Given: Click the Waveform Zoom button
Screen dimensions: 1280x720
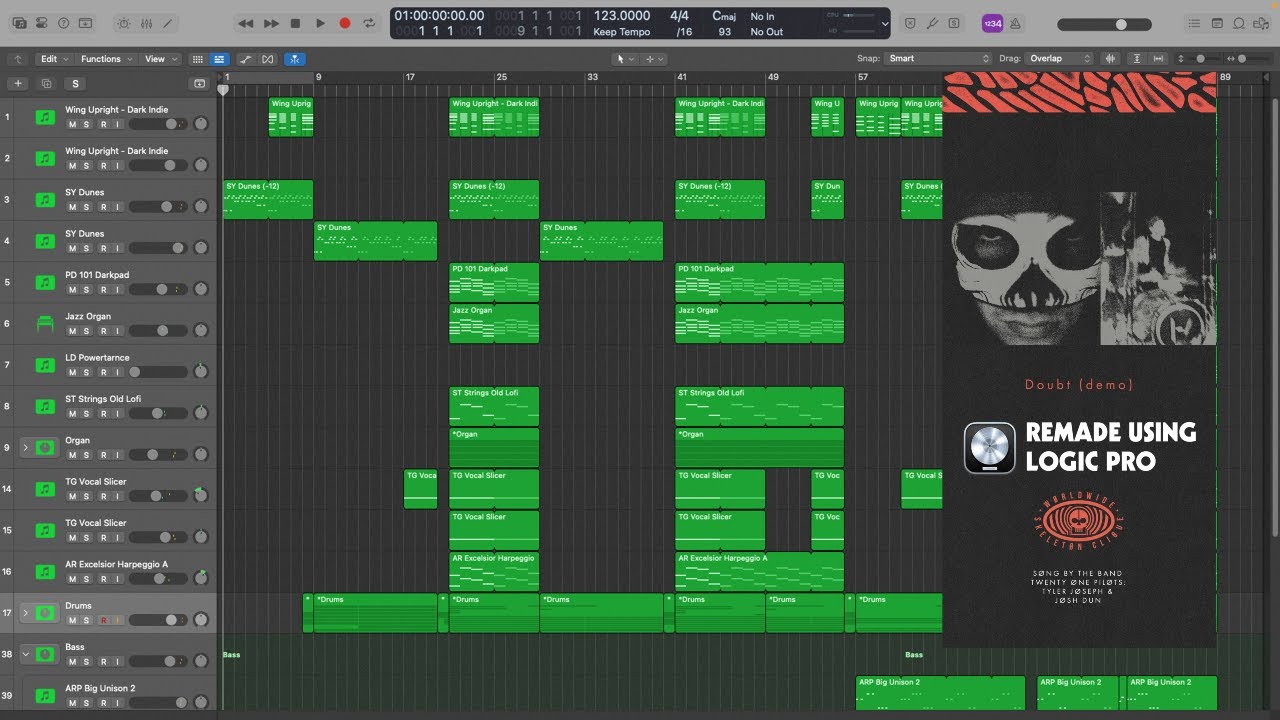Looking at the screenshot, I should click(x=1111, y=59).
